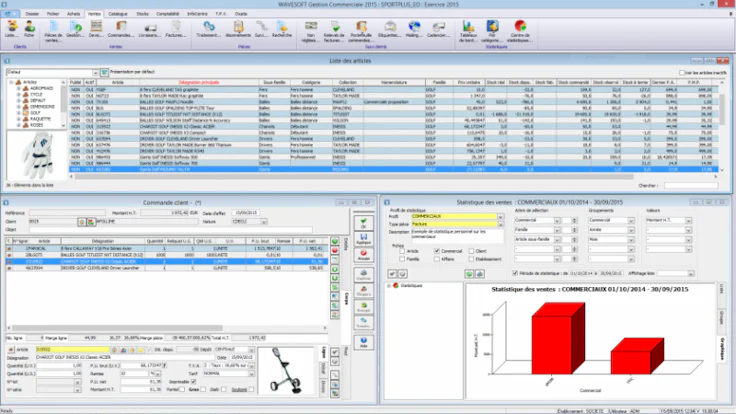Expand the Statistiques tree node
The image size is (736, 414).
390,286
